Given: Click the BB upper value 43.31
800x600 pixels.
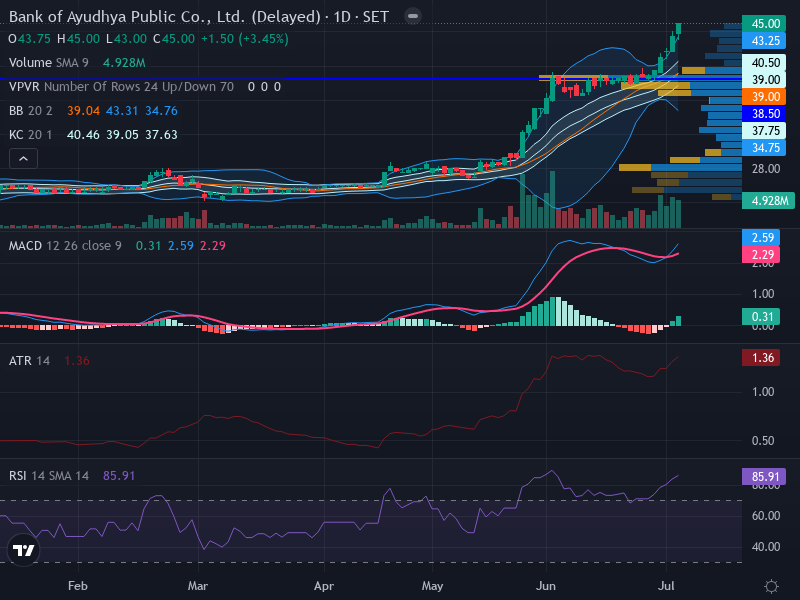Looking at the screenshot, I should [x=122, y=111].
